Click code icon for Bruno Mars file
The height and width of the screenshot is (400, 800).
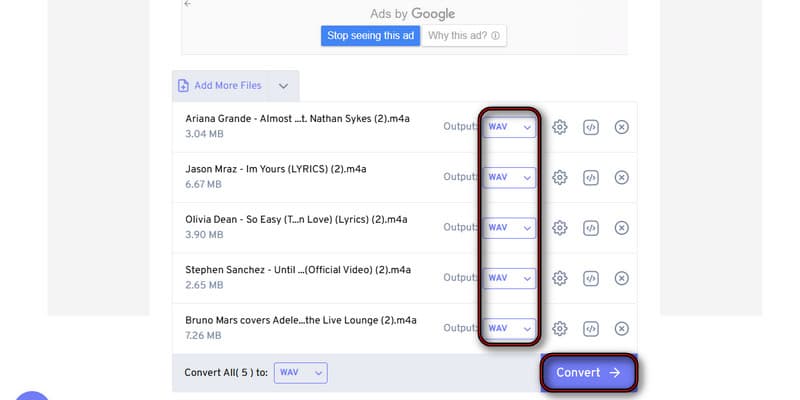591,329
